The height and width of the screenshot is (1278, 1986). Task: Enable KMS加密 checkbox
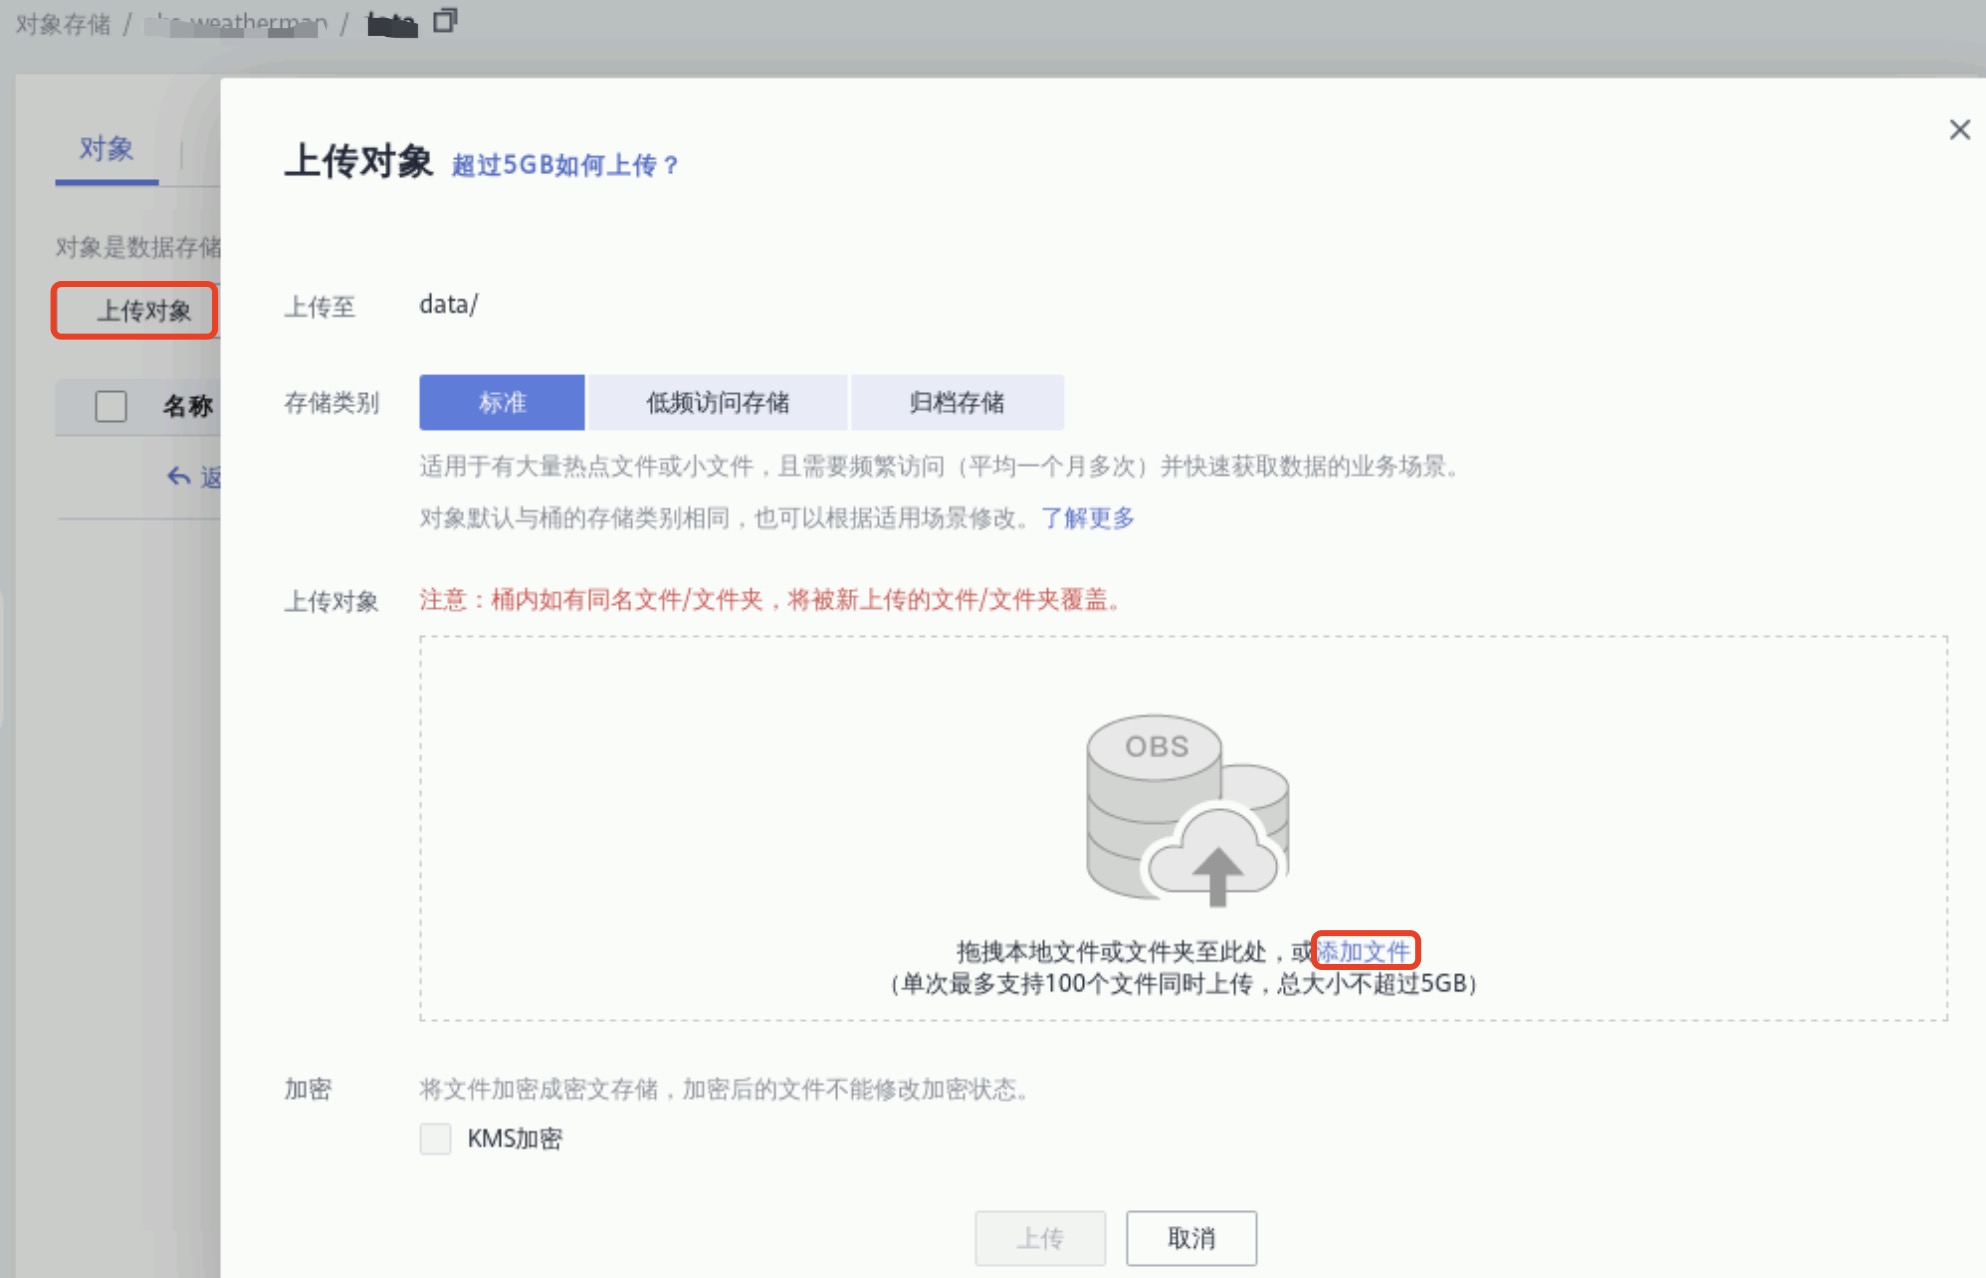(x=436, y=1138)
